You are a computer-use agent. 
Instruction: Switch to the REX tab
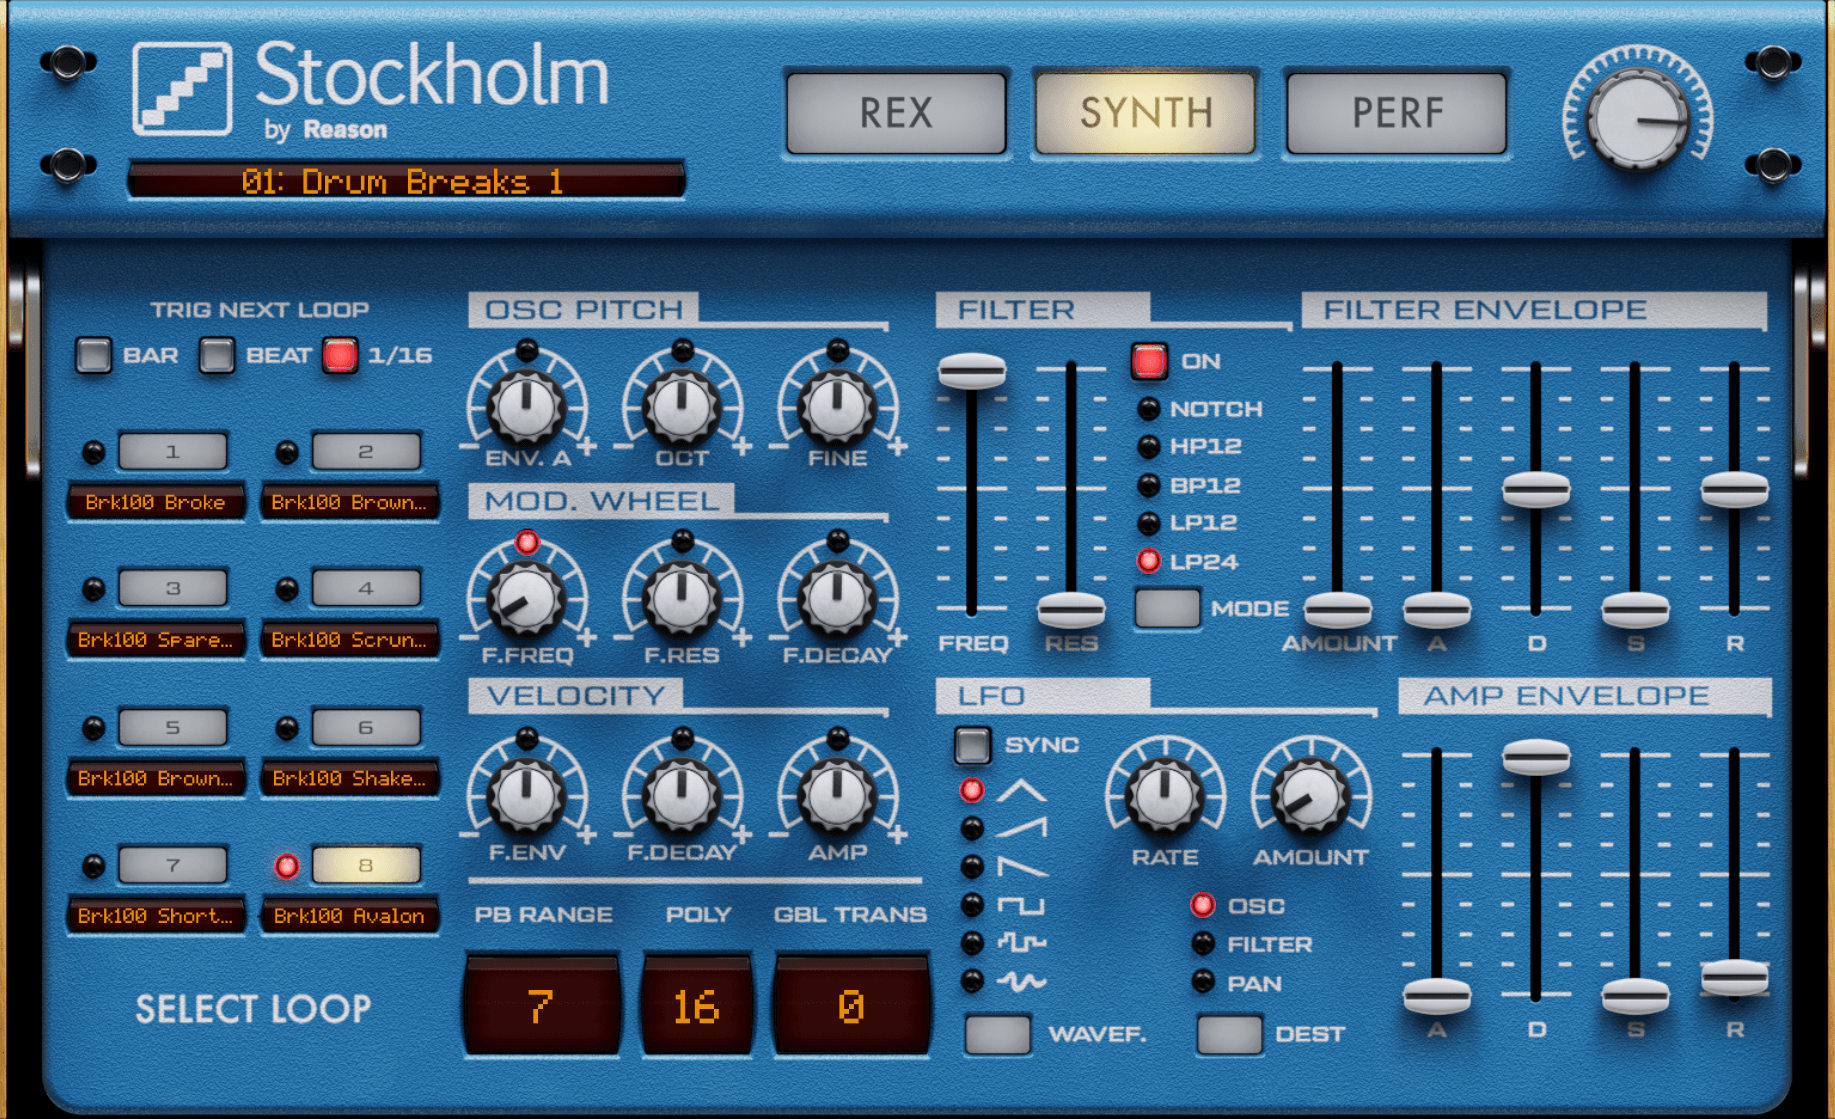[x=896, y=113]
